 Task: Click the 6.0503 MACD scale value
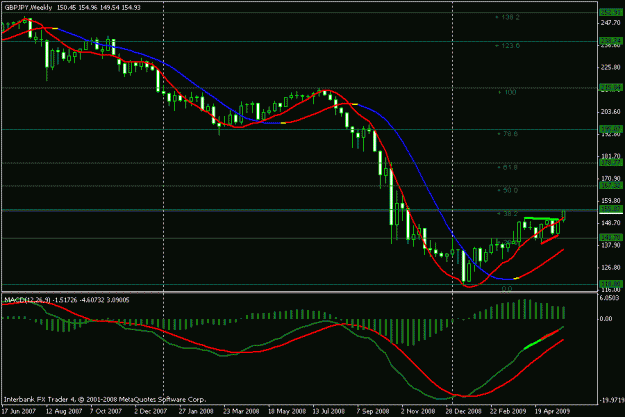(610, 298)
